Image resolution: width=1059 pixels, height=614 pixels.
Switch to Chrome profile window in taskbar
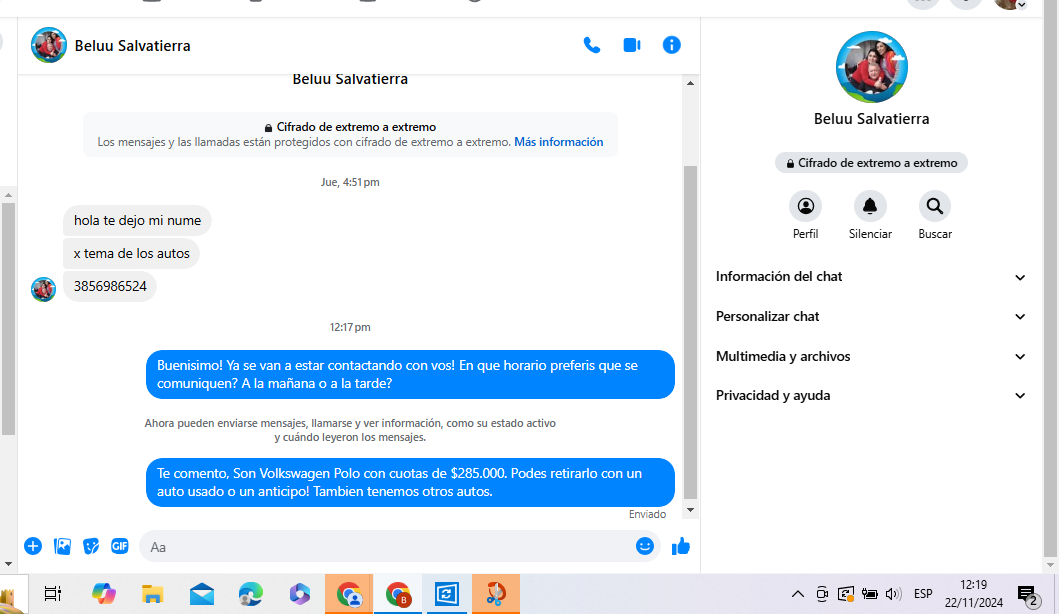point(348,594)
